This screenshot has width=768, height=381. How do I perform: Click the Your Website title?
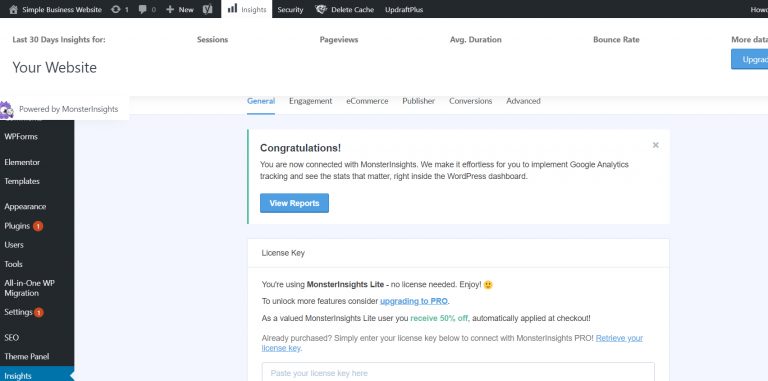click(x=54, y=68)
